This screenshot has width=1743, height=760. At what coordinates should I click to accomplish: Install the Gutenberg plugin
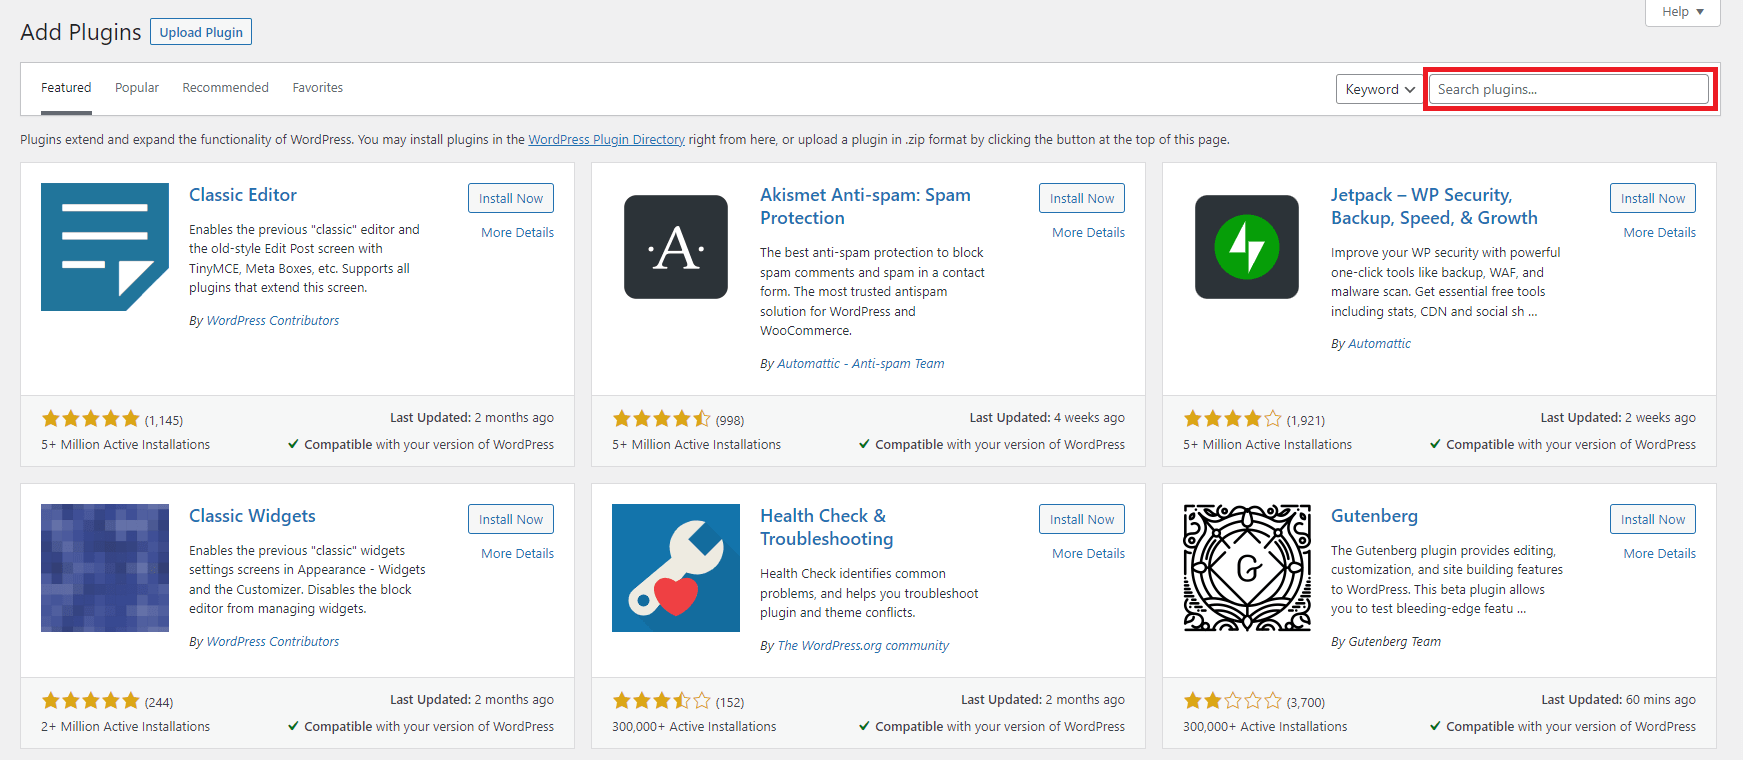pyautogui.click(x=1652, y=519)
